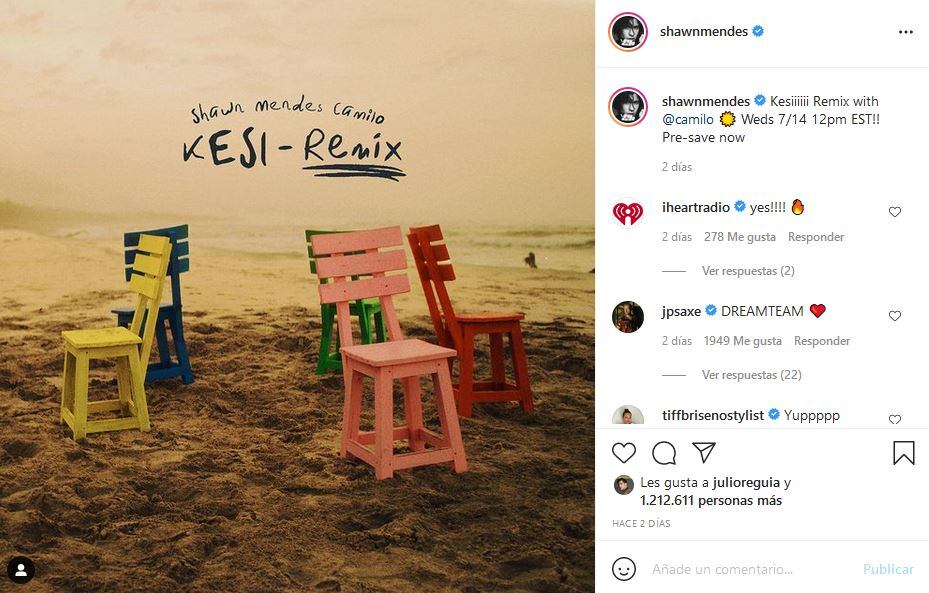The width and height of the screenshot is (929, 593).
Task: Like iheartradio's comment heart
Action: click(895, 211)
